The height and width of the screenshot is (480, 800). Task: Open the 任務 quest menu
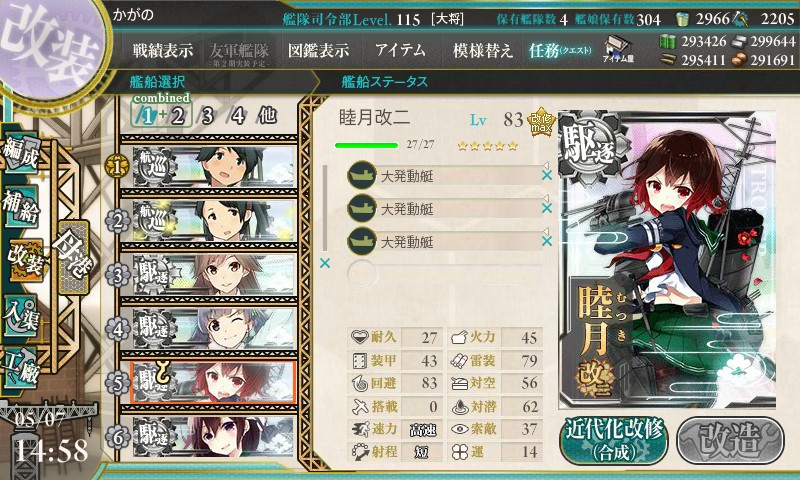coord(559,50)
